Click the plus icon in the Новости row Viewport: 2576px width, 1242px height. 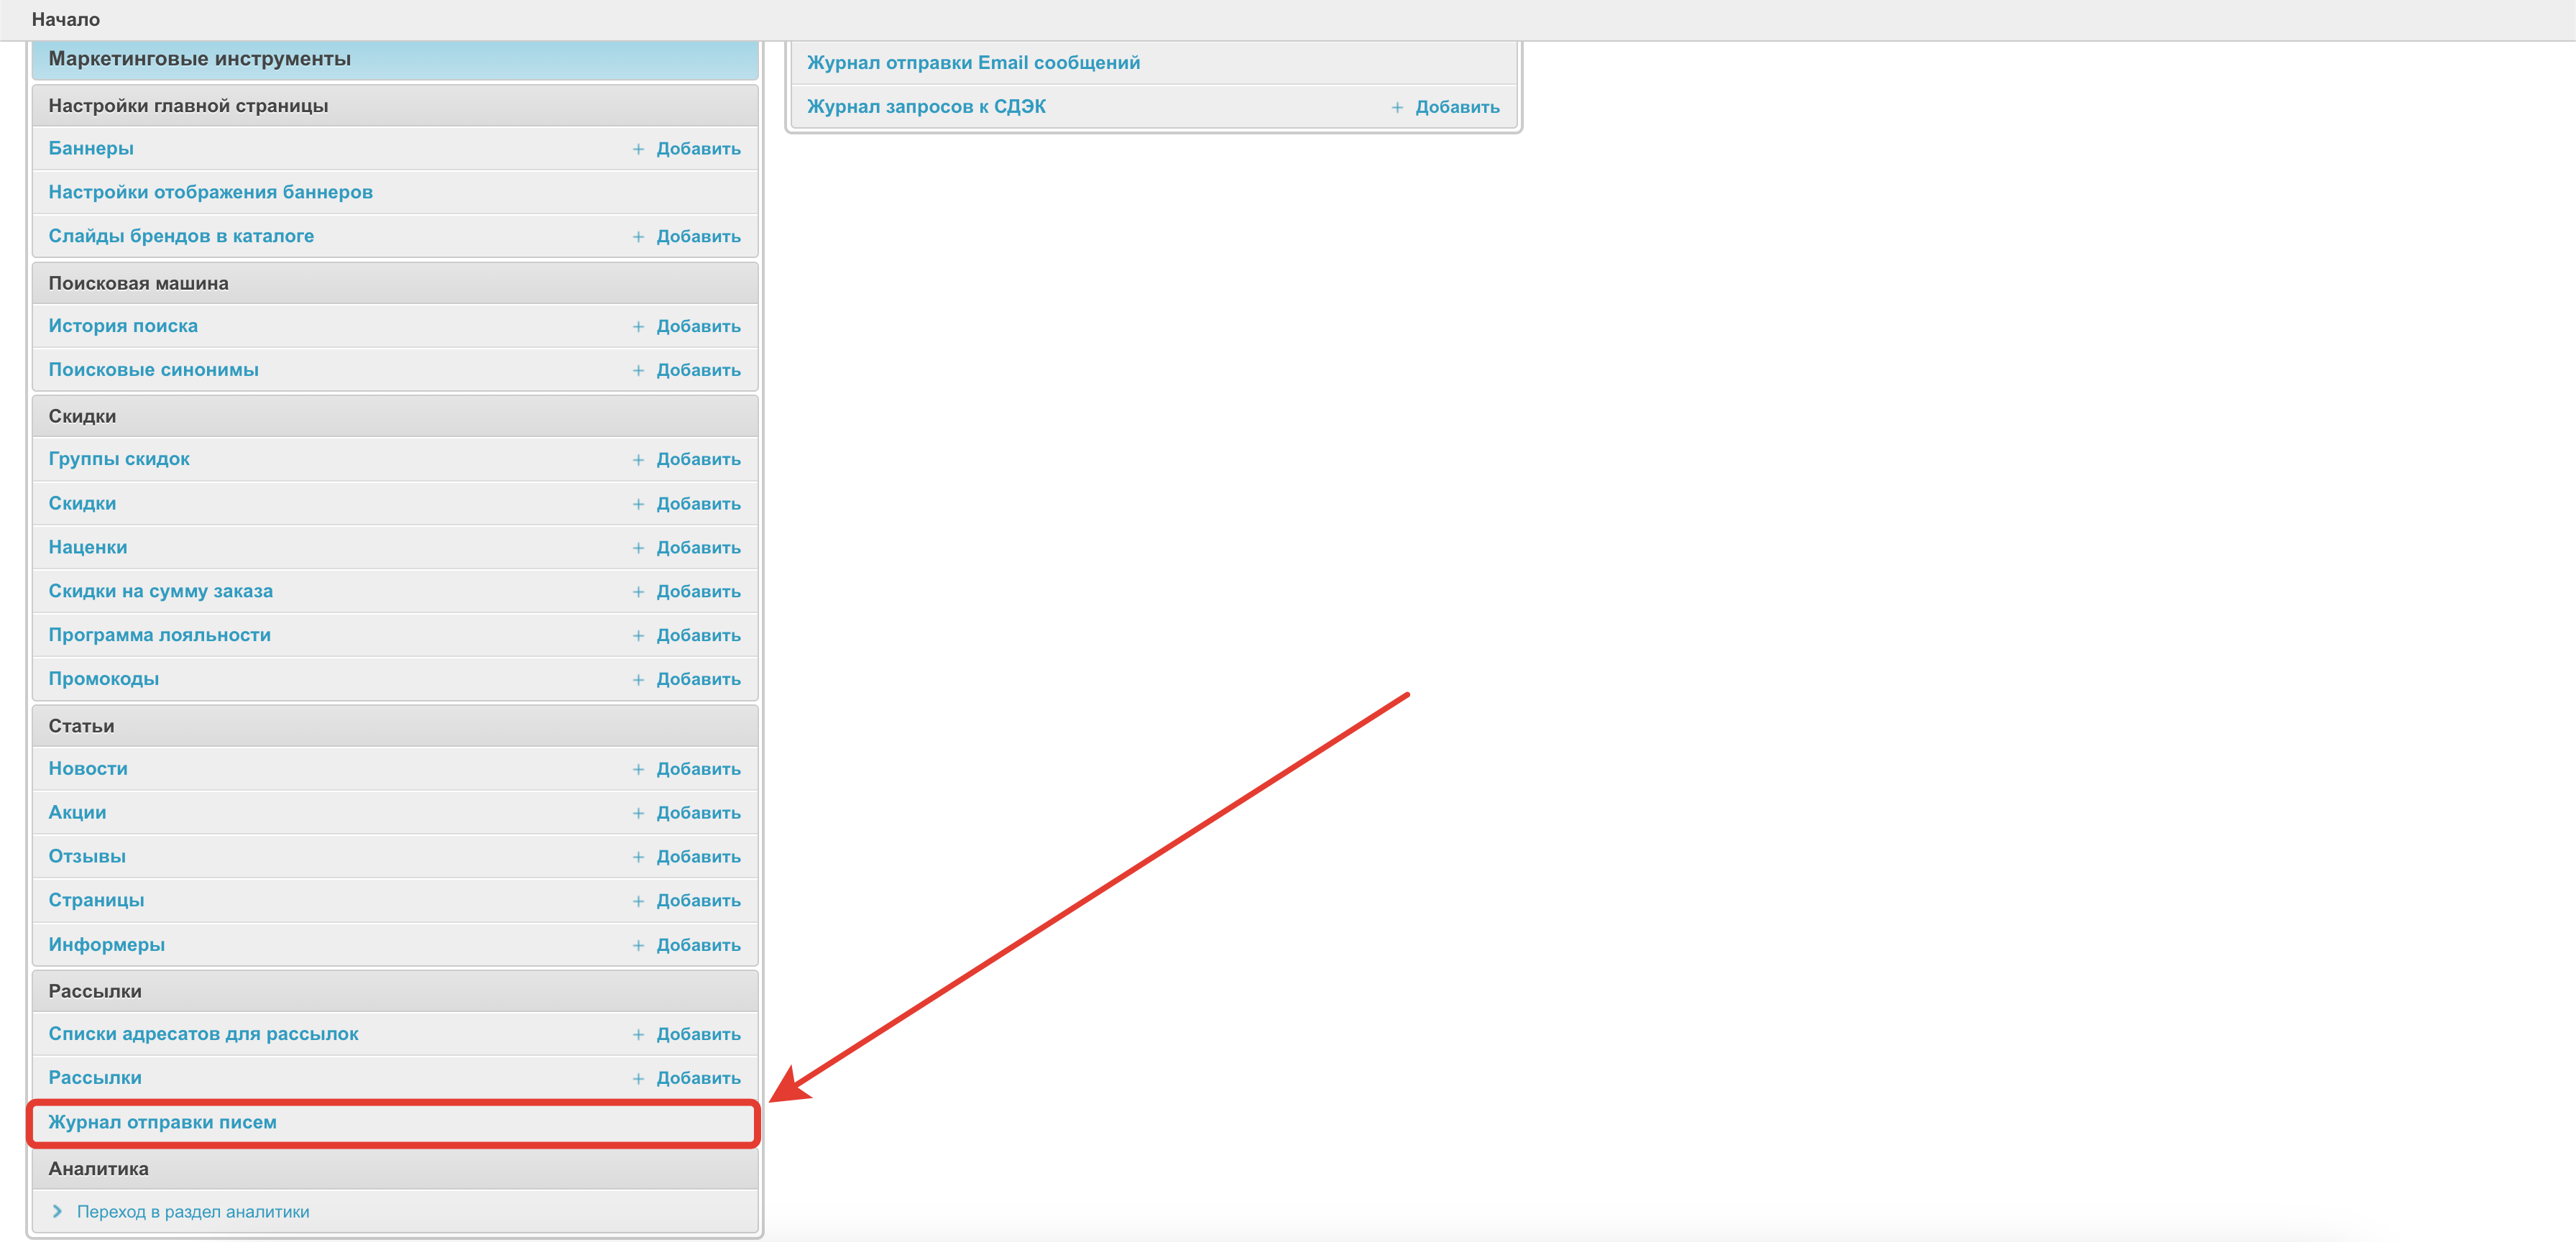coord(638,770)
